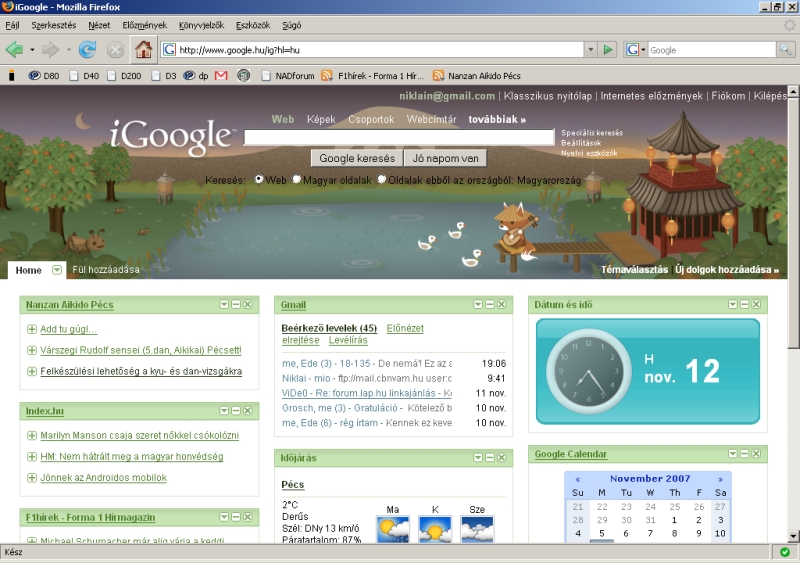Open the D80 bookmark

(x=44, y=76)
